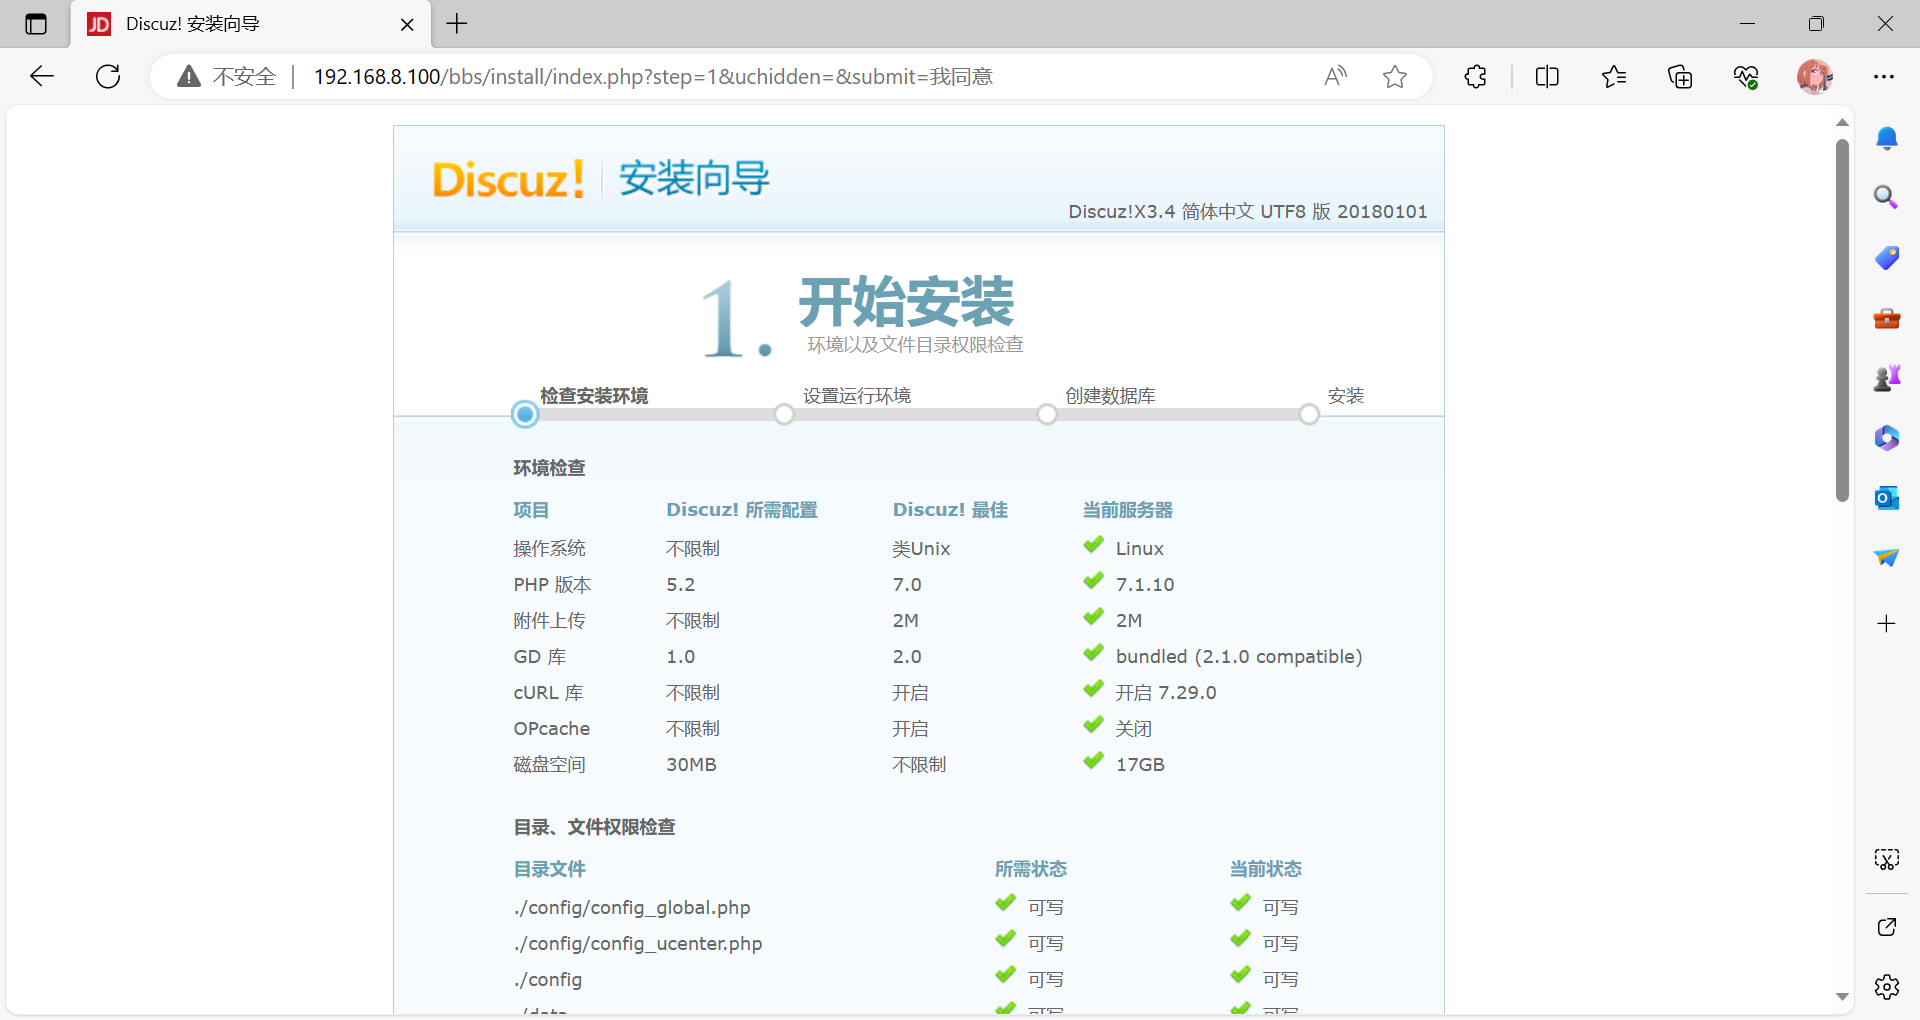This screenshot has height=1020, width=1920.
Task: Click the current PHP version 7.1.10
Action: [x=1145, y=585]
